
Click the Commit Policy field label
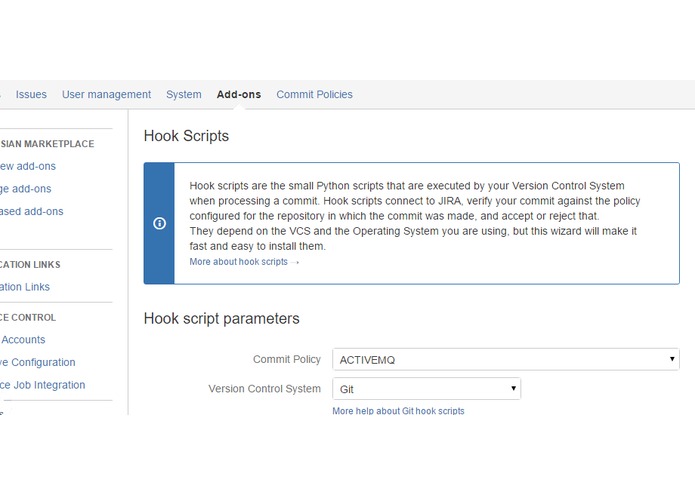287,359
